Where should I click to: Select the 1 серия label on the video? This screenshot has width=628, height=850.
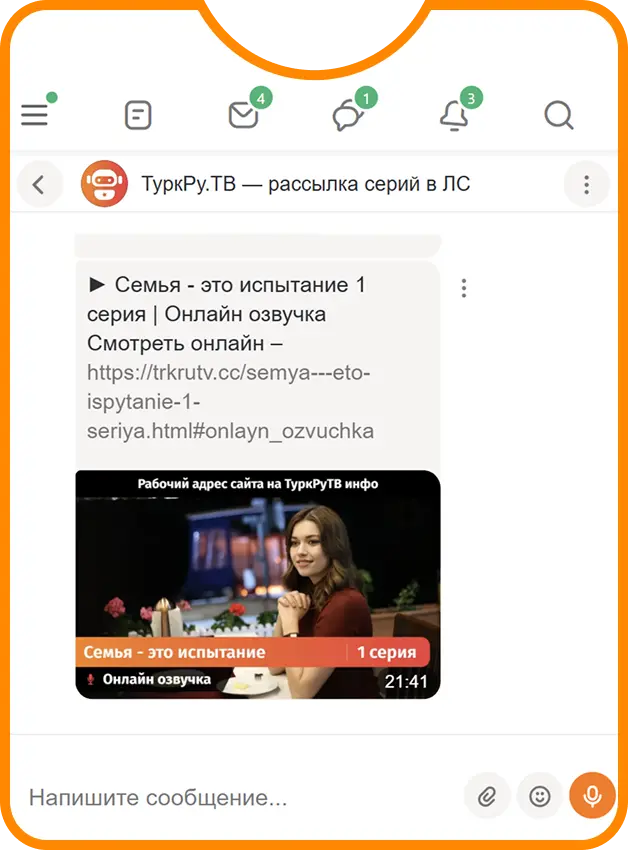387,652
